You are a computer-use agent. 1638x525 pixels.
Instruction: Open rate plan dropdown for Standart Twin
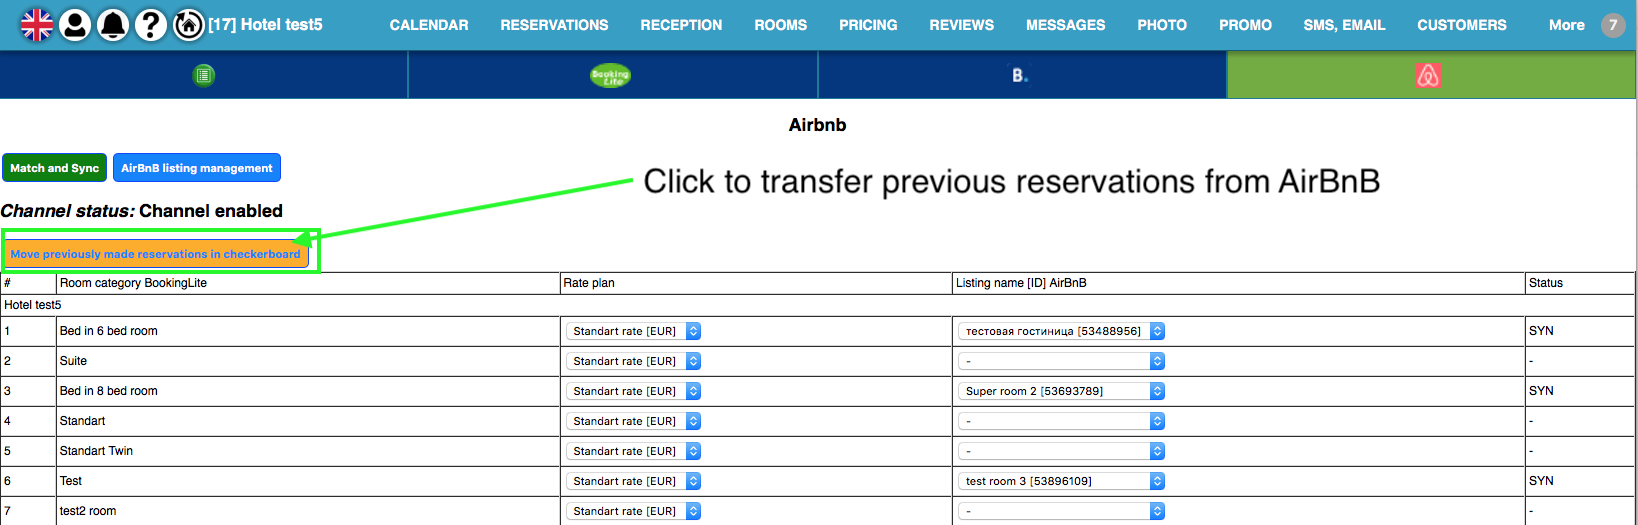click(x=633, y=451)
